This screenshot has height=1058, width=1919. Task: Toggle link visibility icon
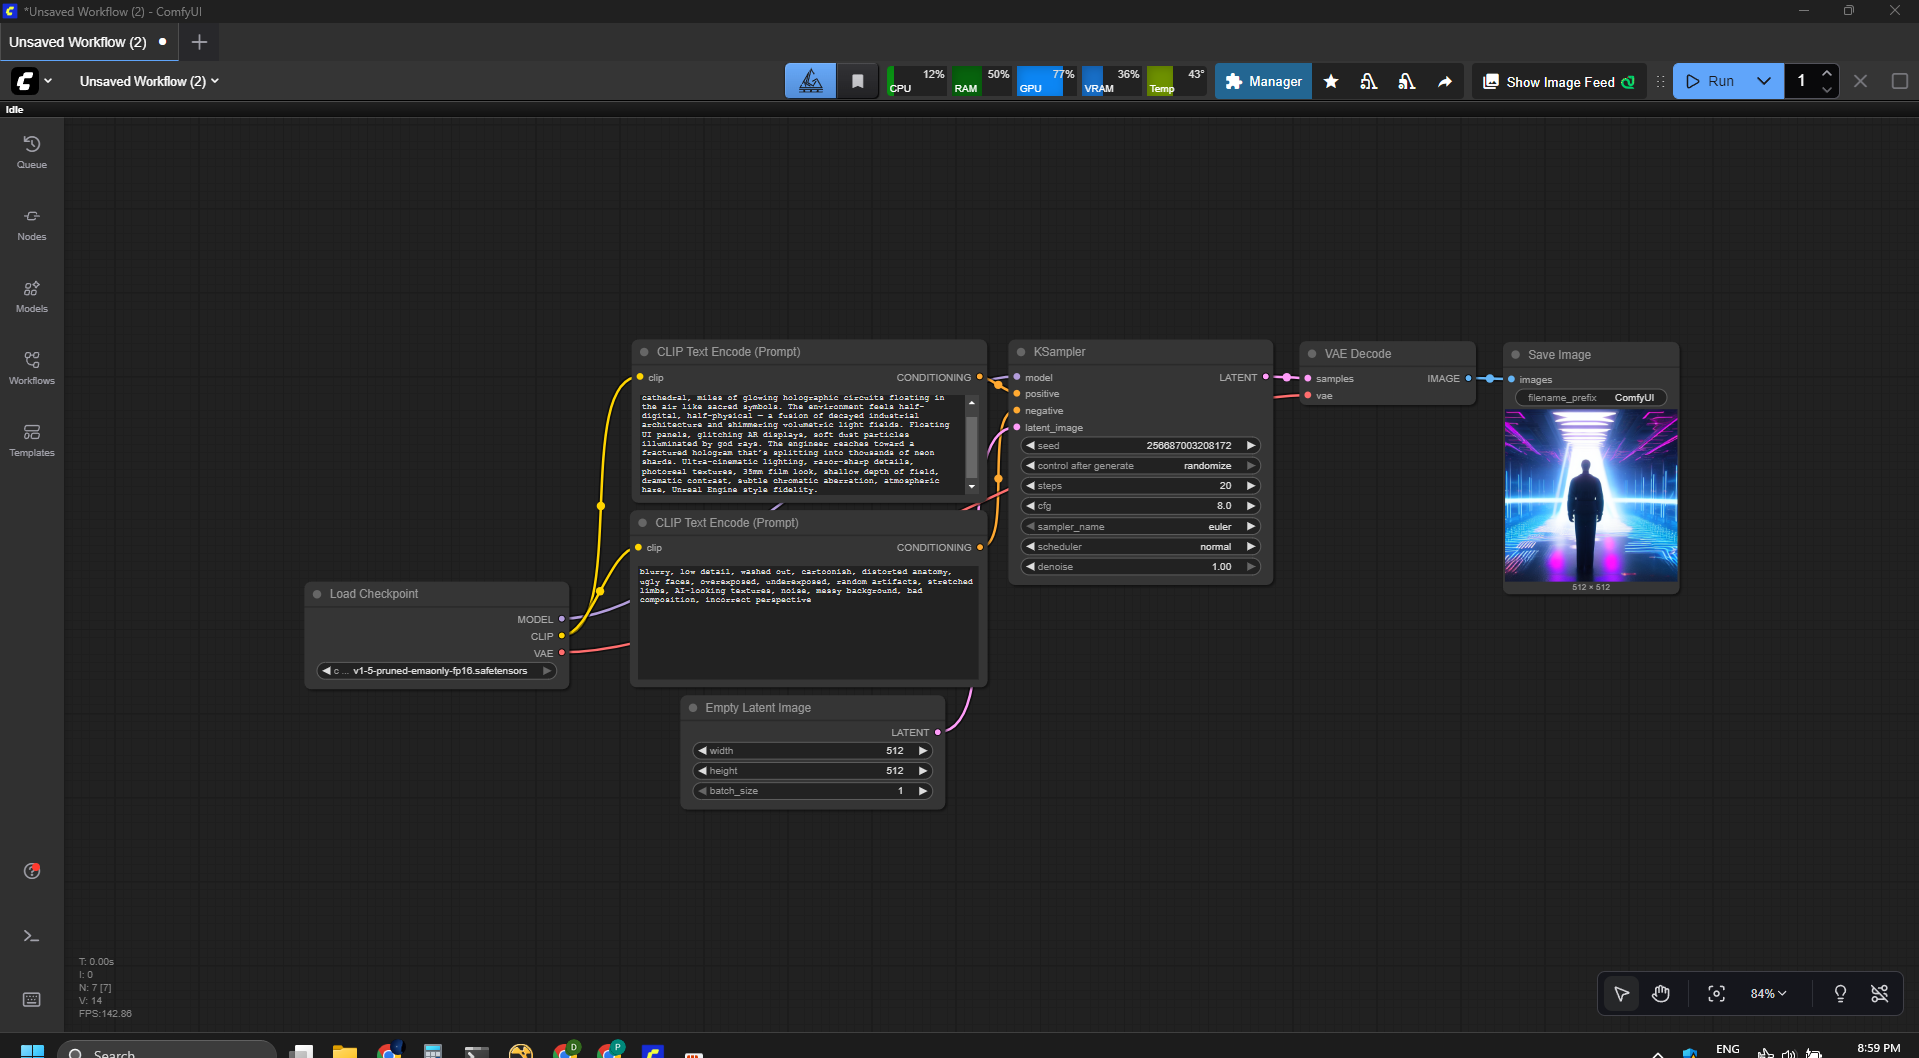pos(1880,993)
